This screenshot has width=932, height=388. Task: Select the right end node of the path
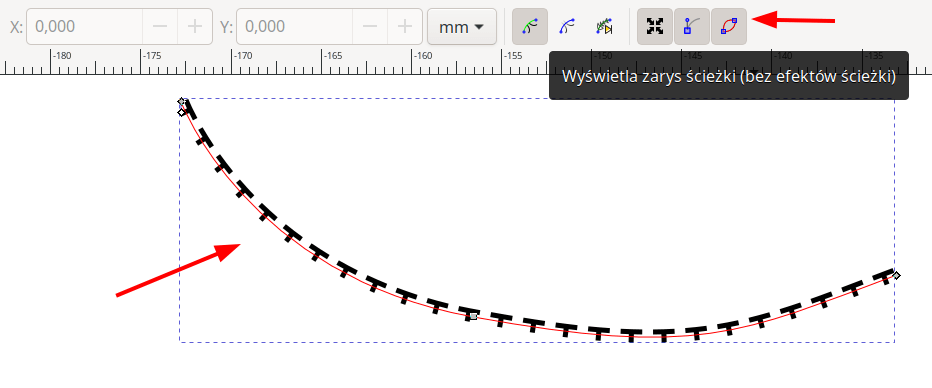[896, 275]
